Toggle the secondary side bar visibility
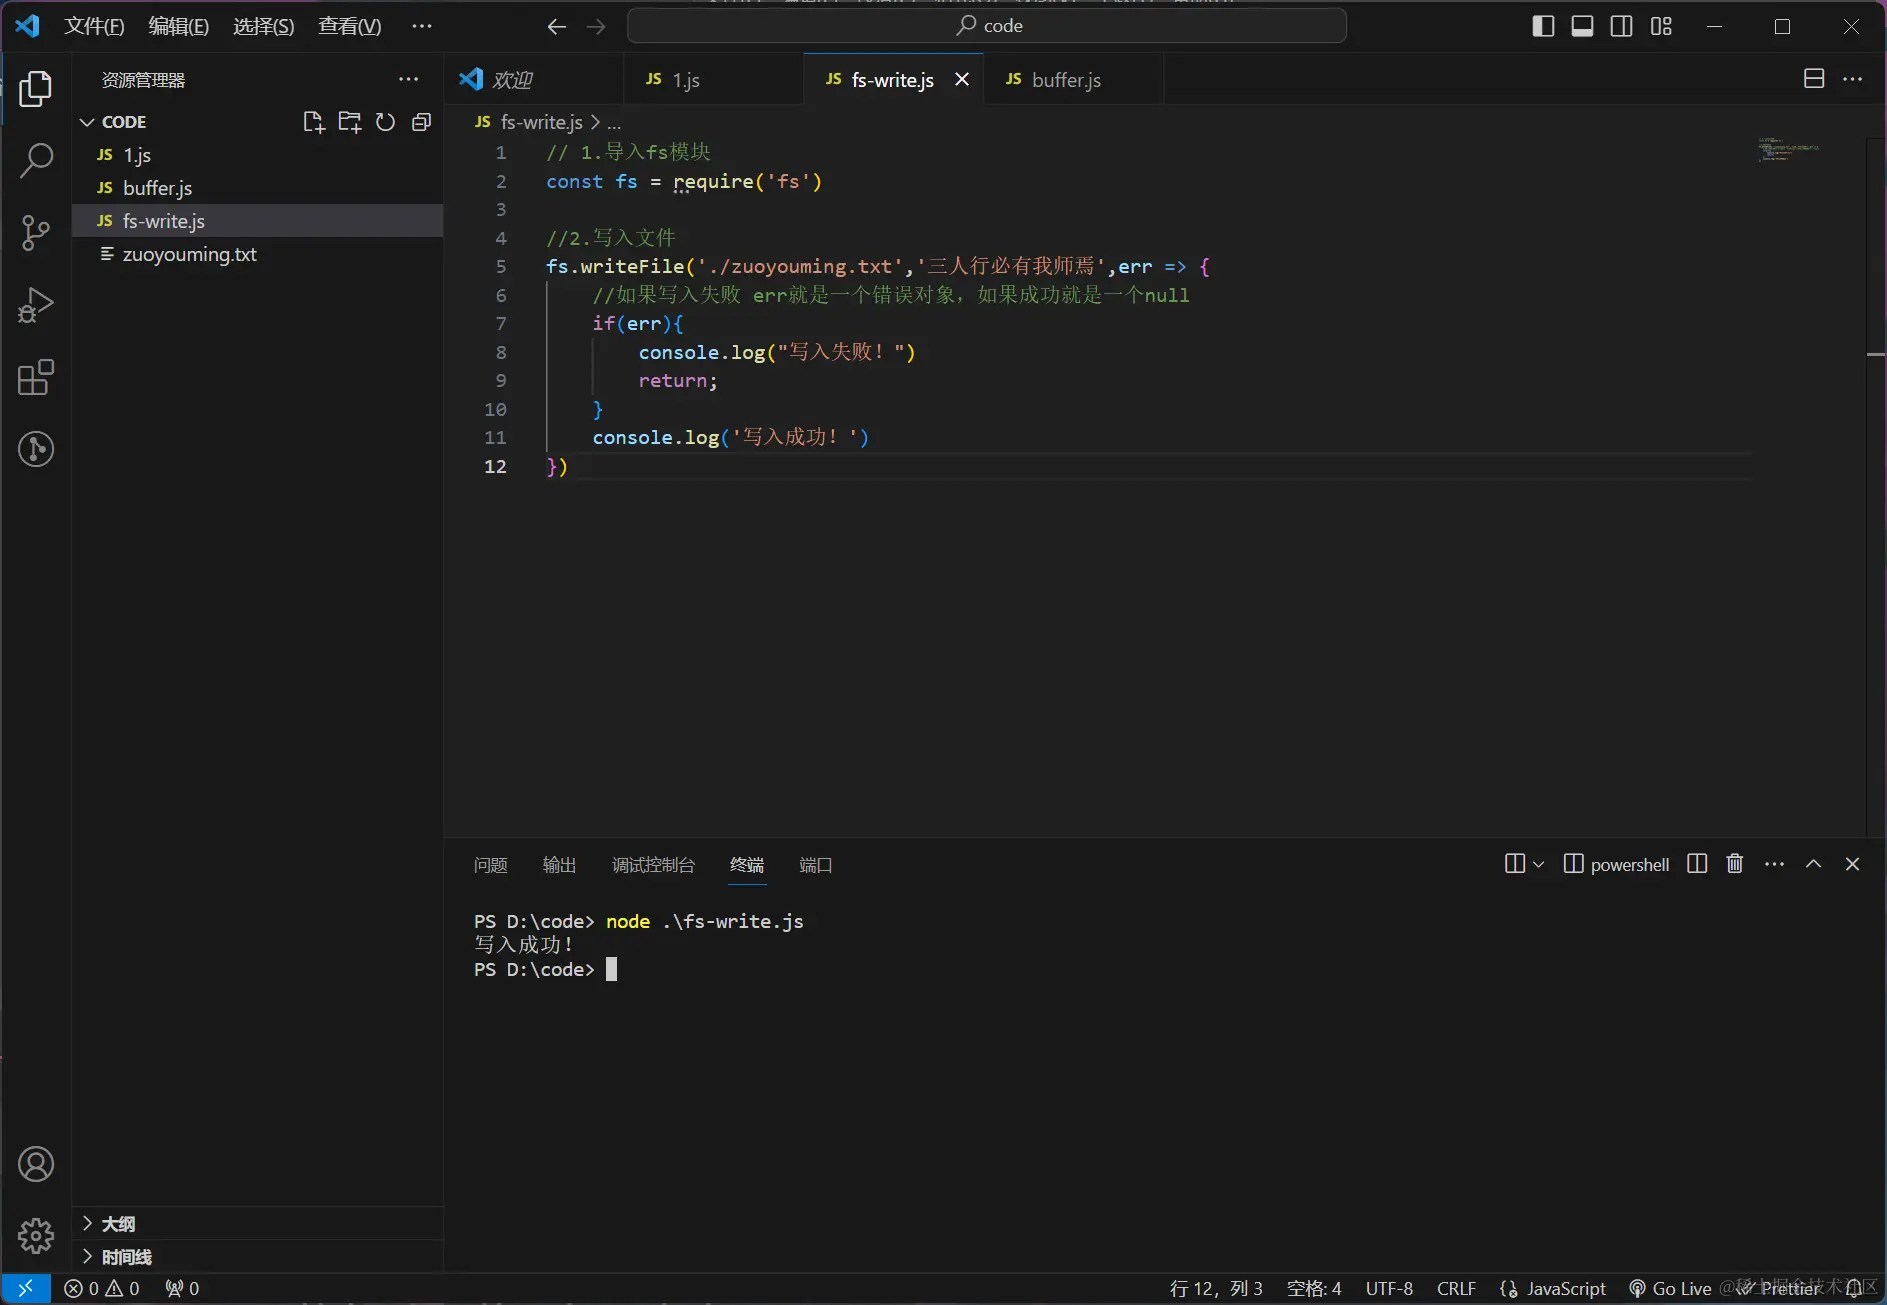Viewport: 1887px width, 1305px height. click(1622, 26)
